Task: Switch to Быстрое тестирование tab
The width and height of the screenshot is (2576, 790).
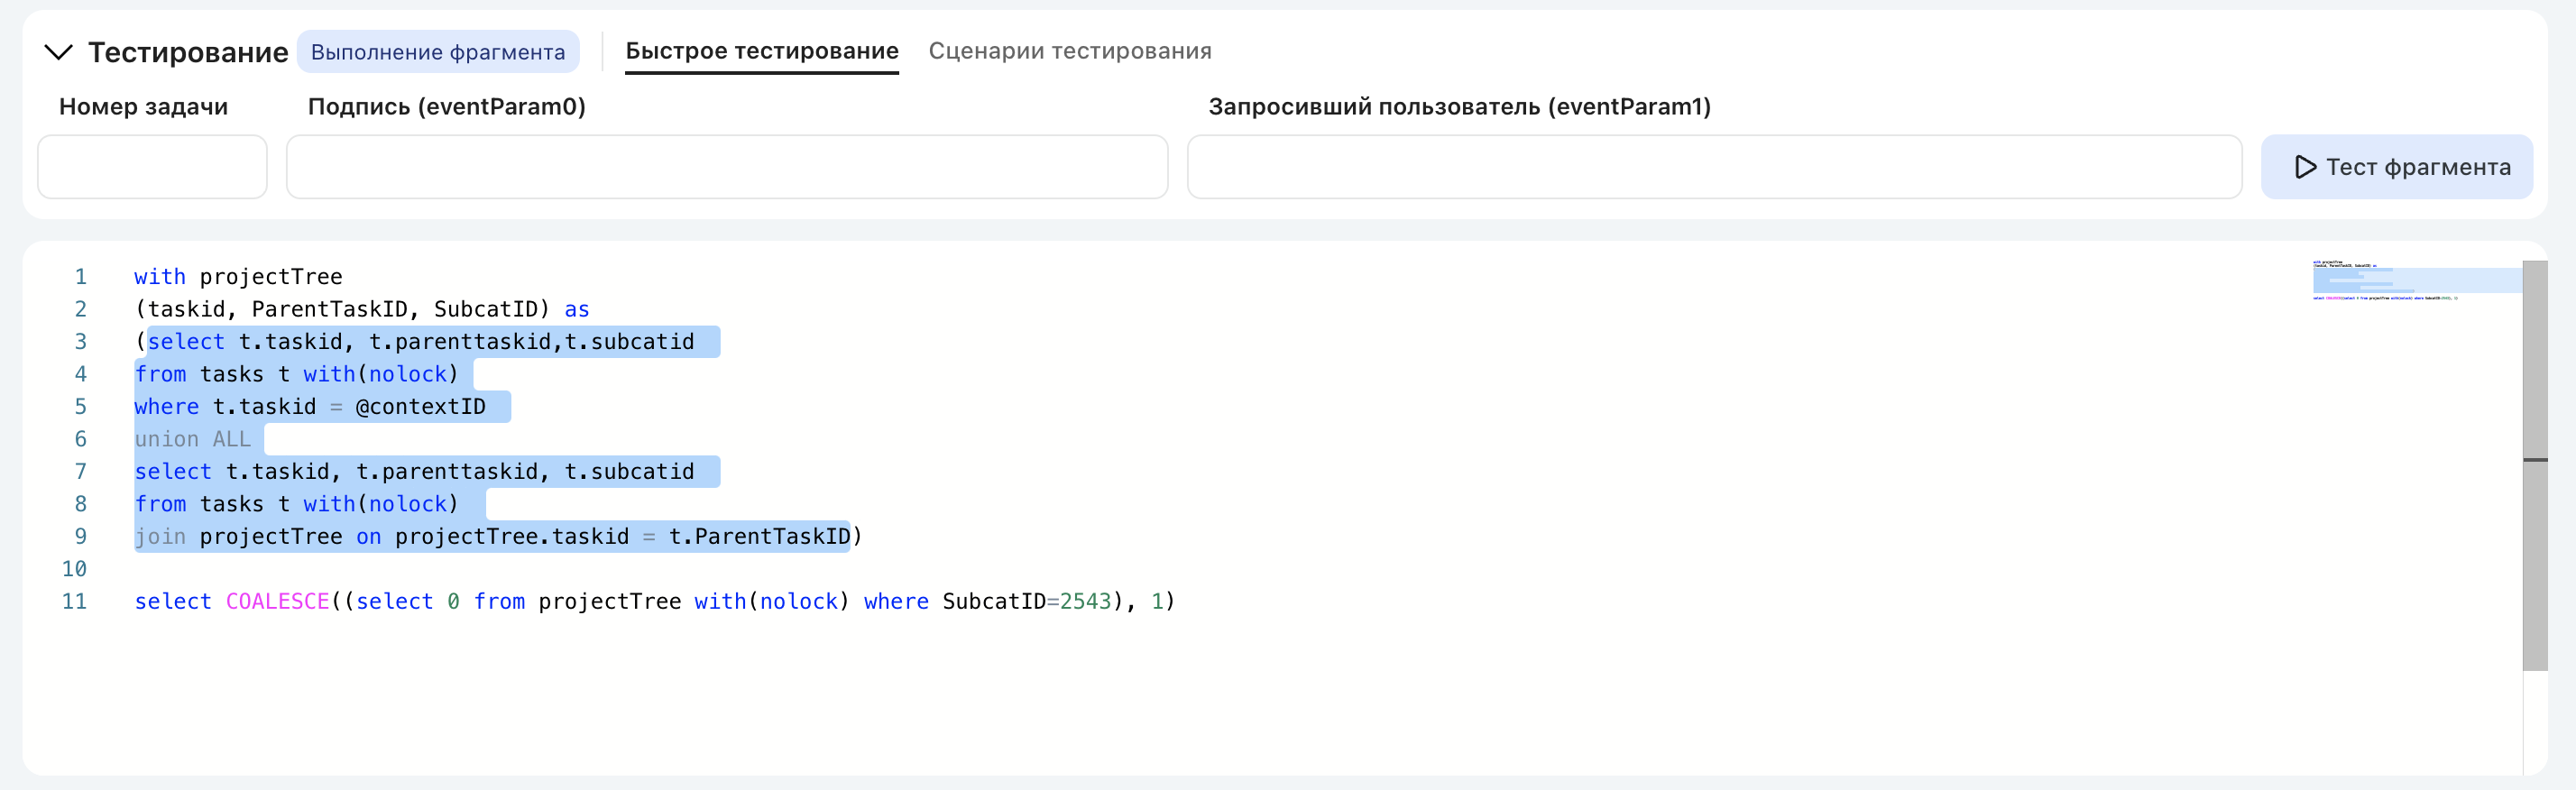Action: coord(762,51)
